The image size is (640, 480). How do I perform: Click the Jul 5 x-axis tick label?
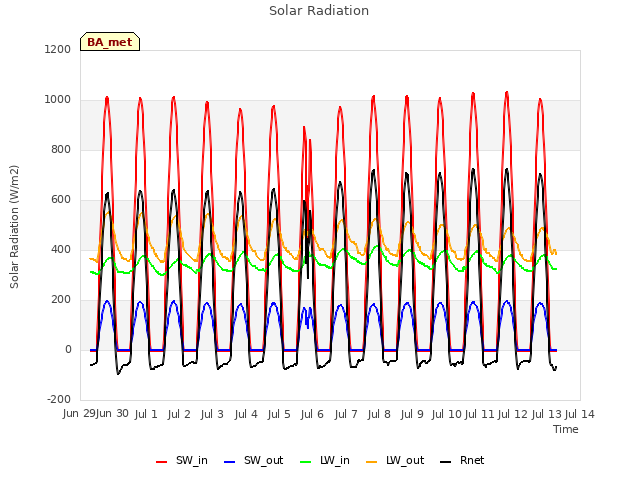coord(279,414)
